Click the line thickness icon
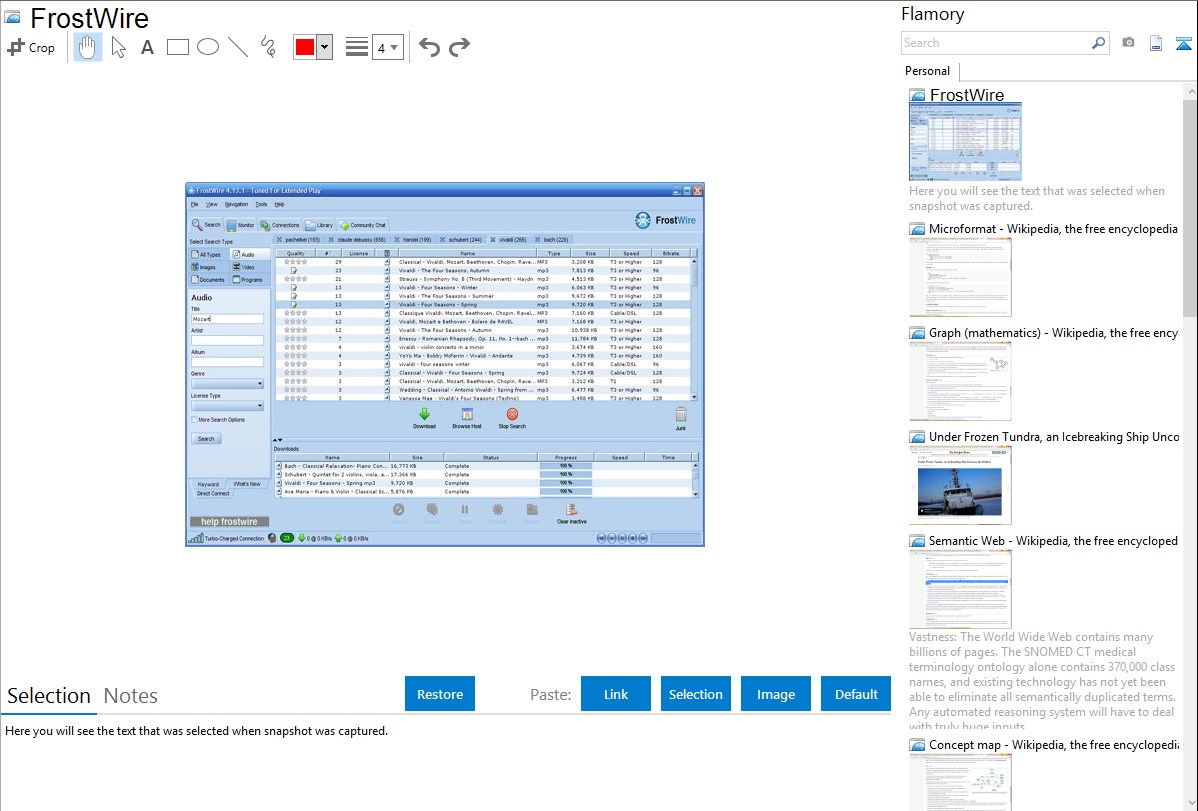 click(x=357, y=47)
